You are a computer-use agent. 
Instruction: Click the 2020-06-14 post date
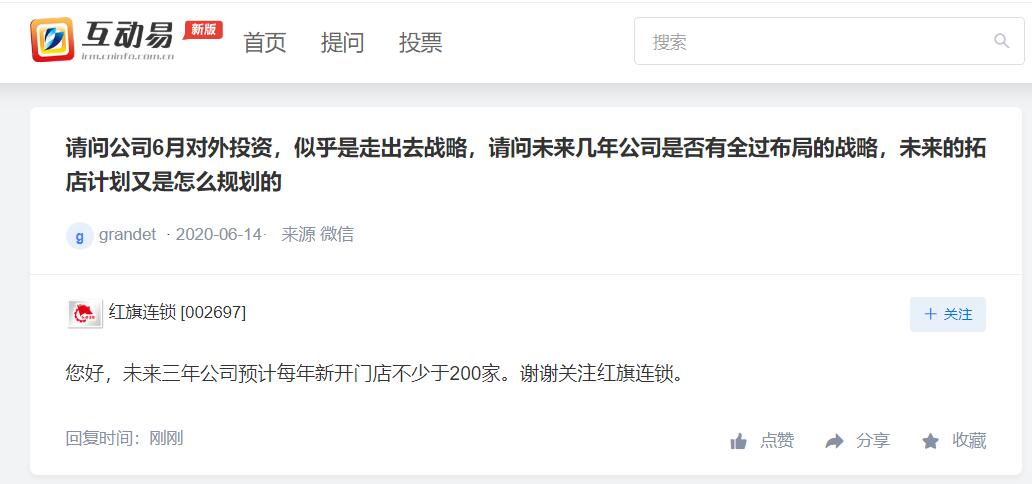click(219, 234)
